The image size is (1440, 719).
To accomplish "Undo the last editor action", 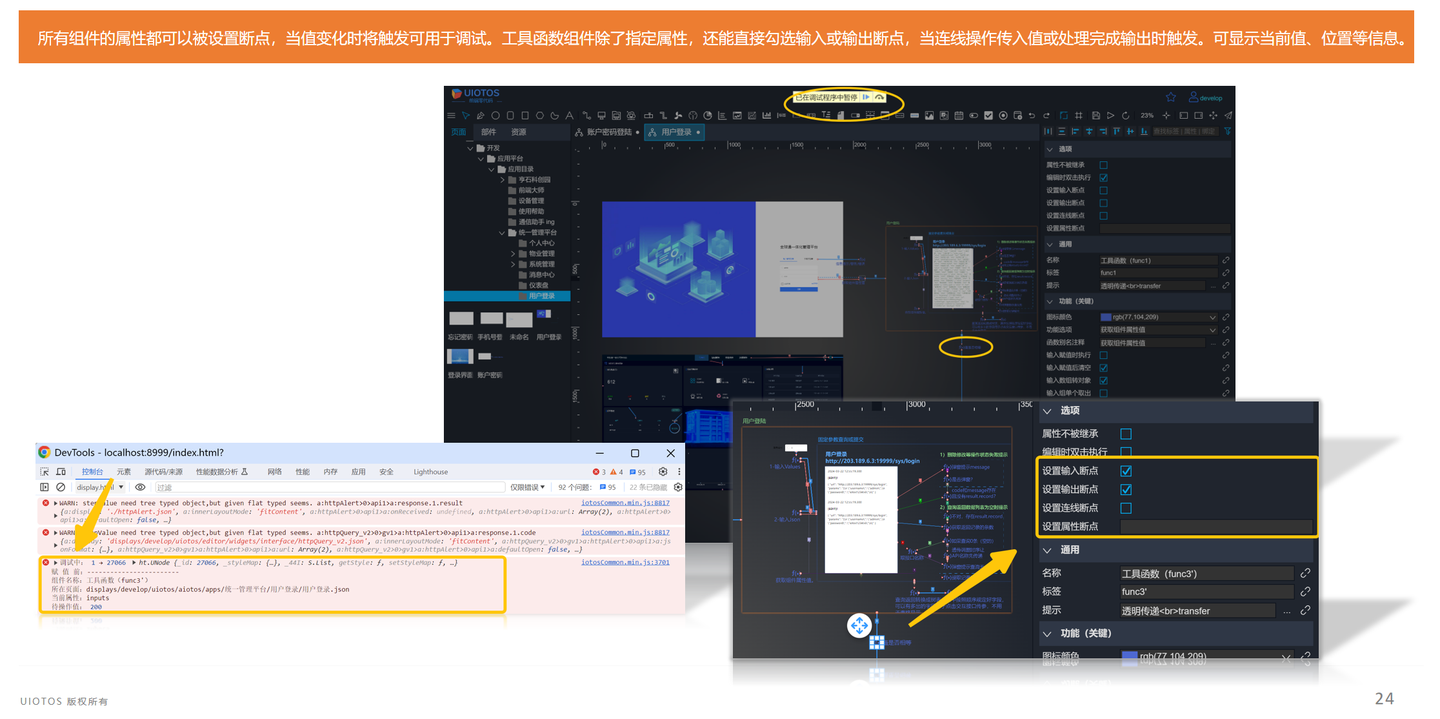I will click(1032, 115).
